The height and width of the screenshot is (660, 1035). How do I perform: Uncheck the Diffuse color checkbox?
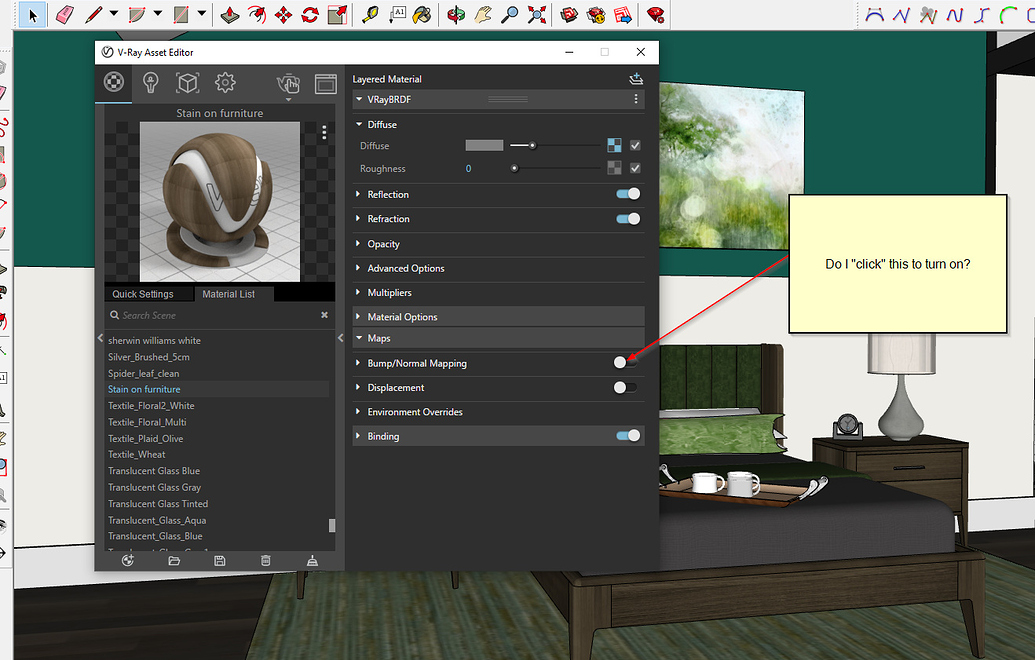[634, 145]
